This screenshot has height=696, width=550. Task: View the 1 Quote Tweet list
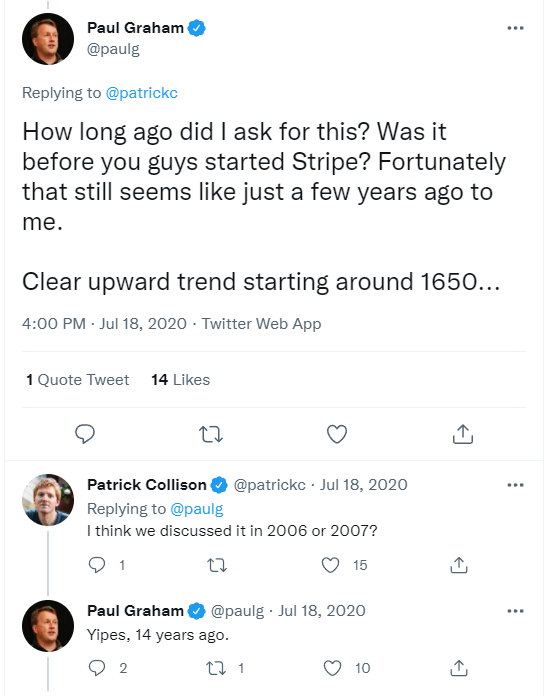click(78, 380)
